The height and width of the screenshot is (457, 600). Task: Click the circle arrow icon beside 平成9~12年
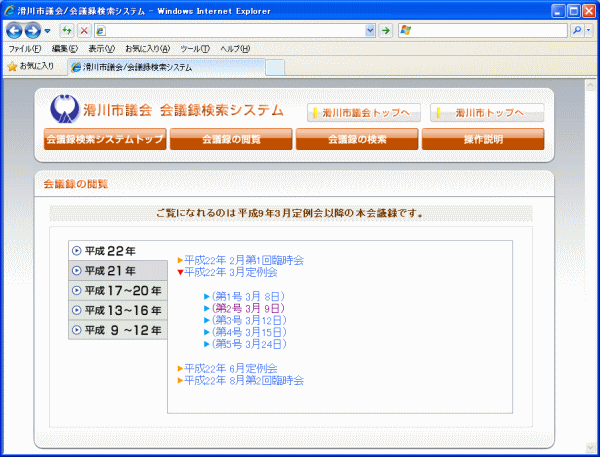[77, 330]
